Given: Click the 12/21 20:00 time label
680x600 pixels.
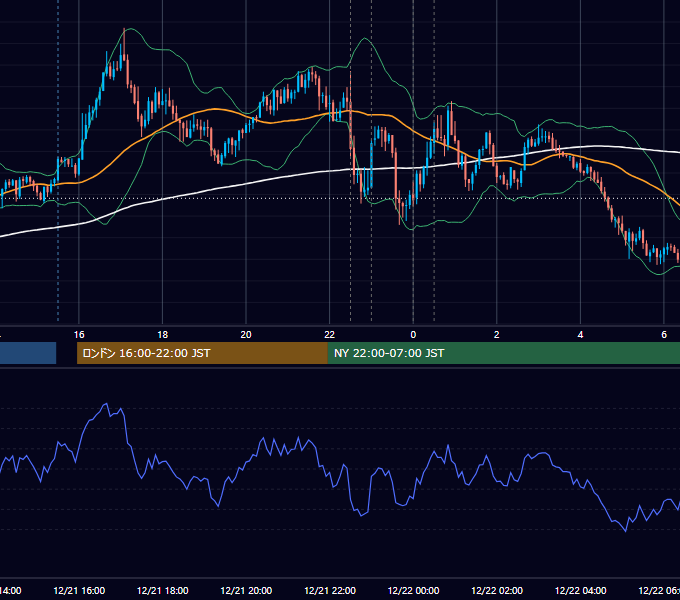Looking at the screenshot, I should 246,590.
